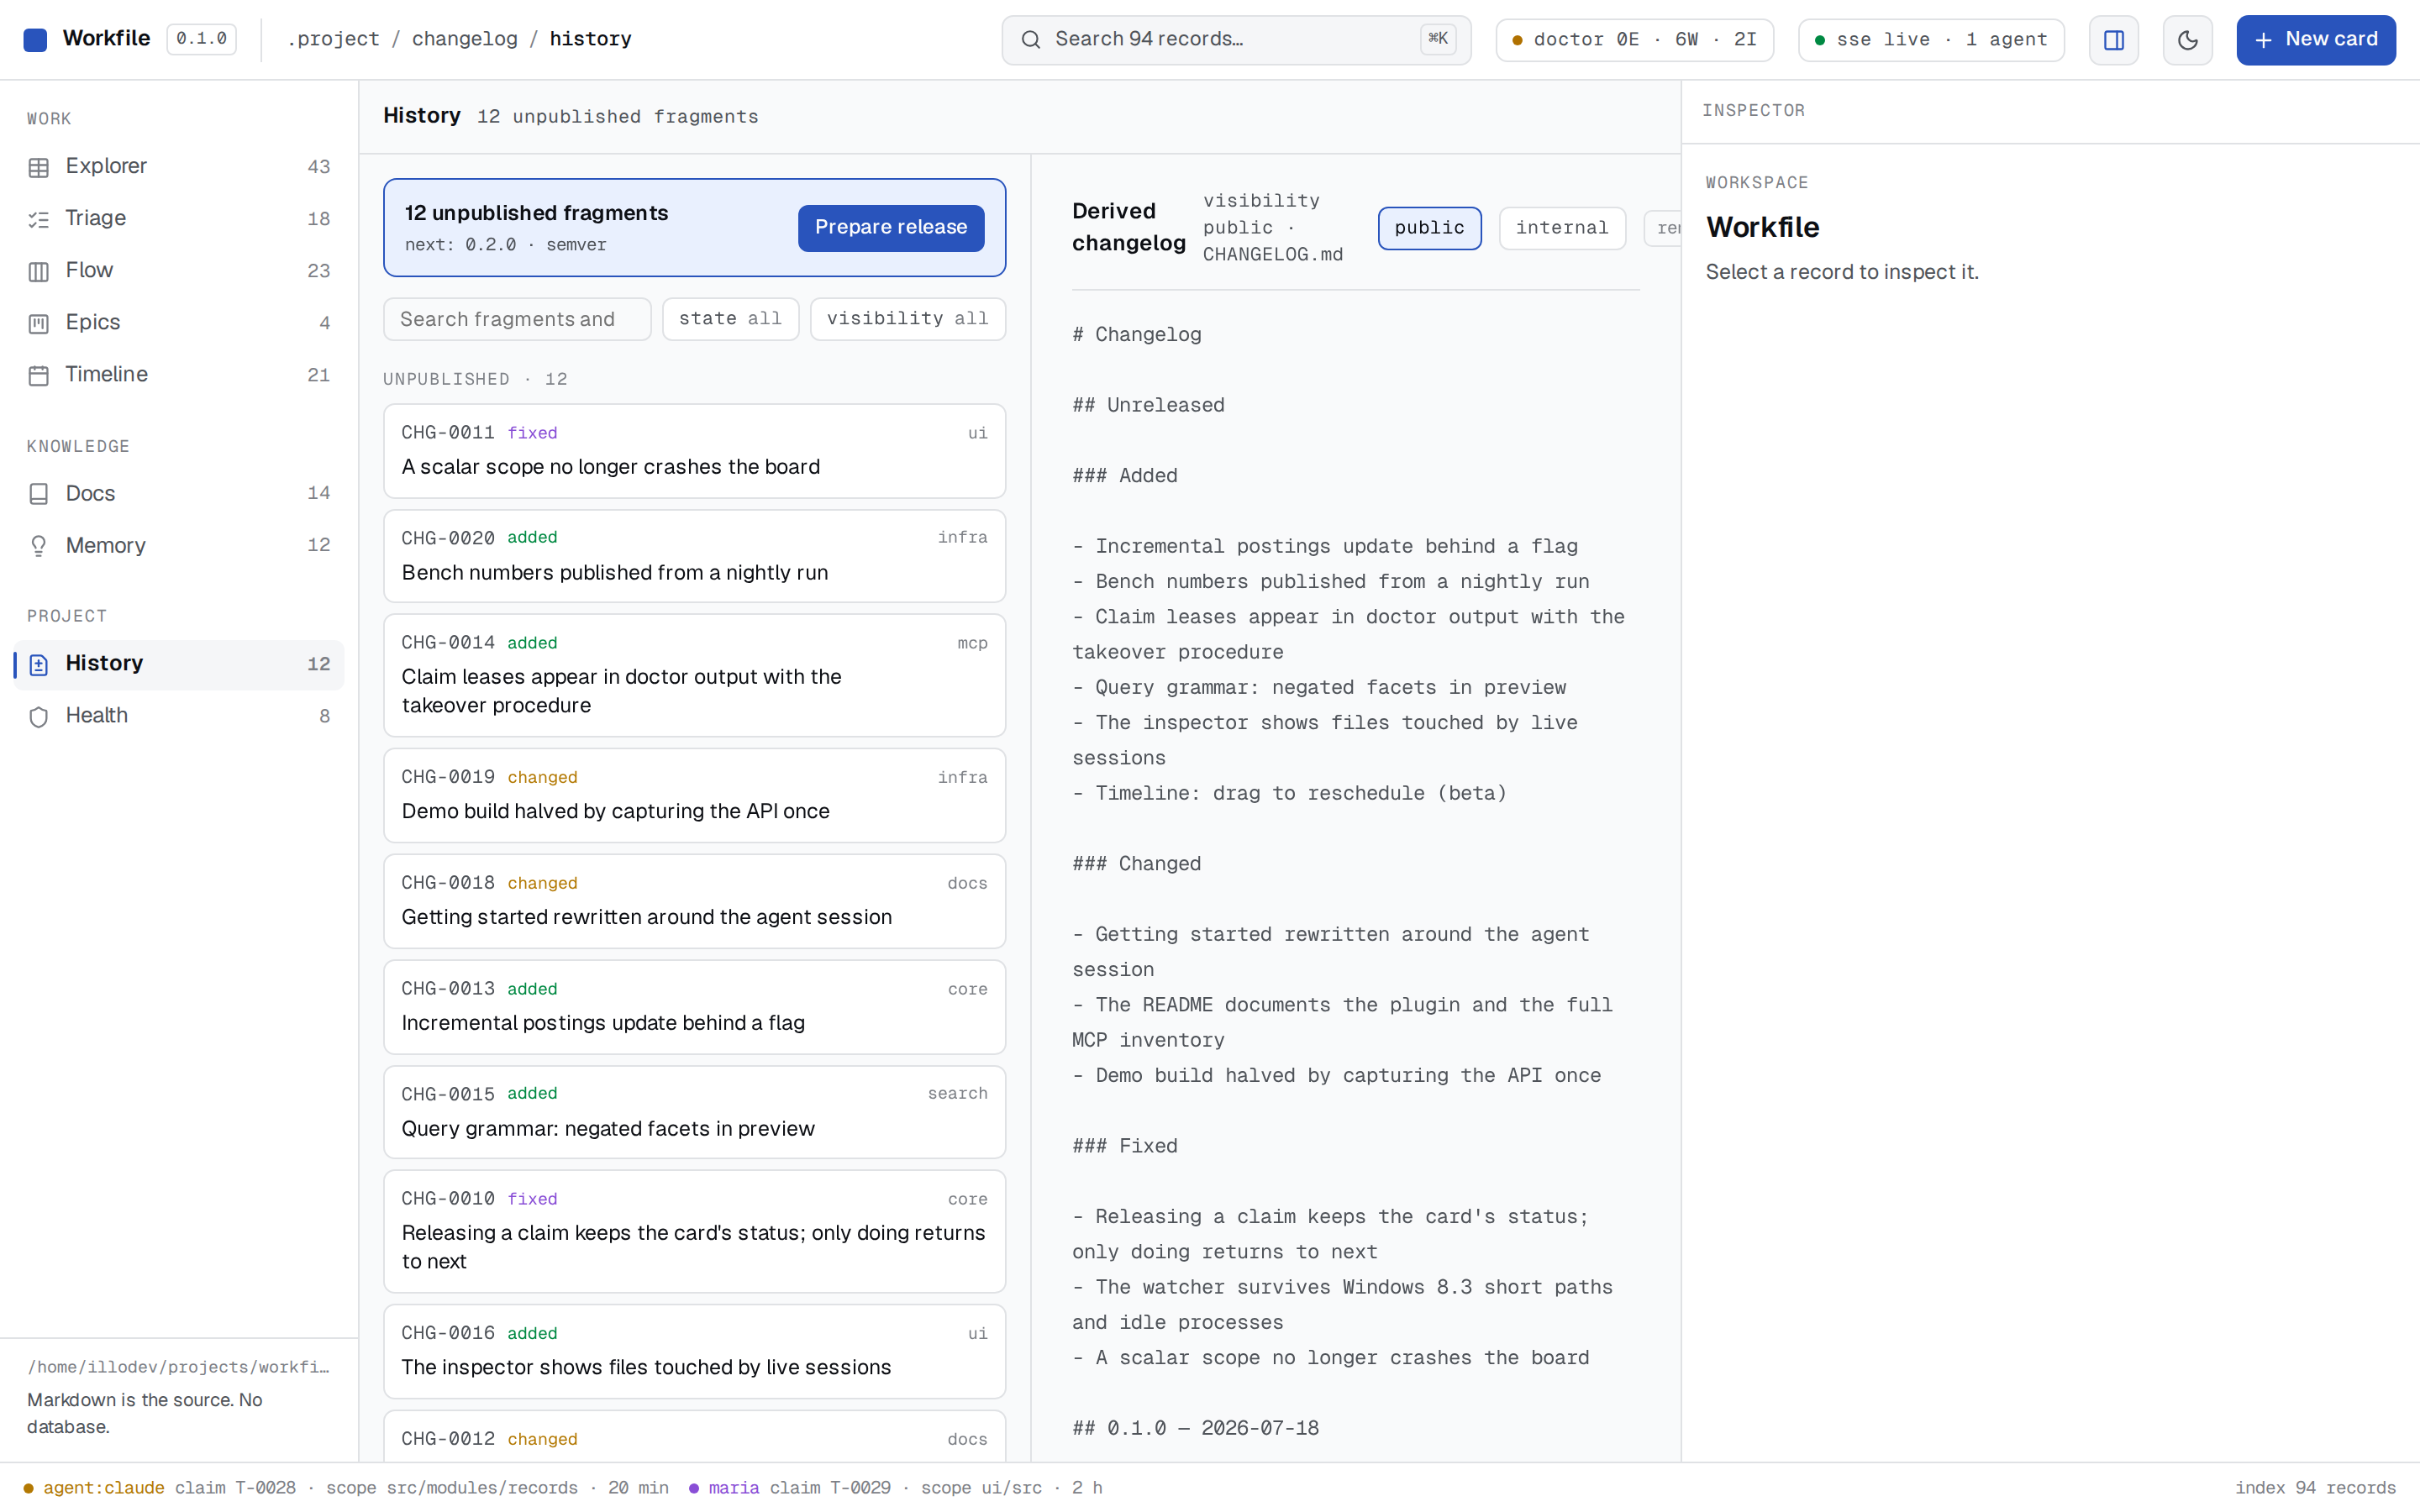Create a New card

click(2315, 40)
